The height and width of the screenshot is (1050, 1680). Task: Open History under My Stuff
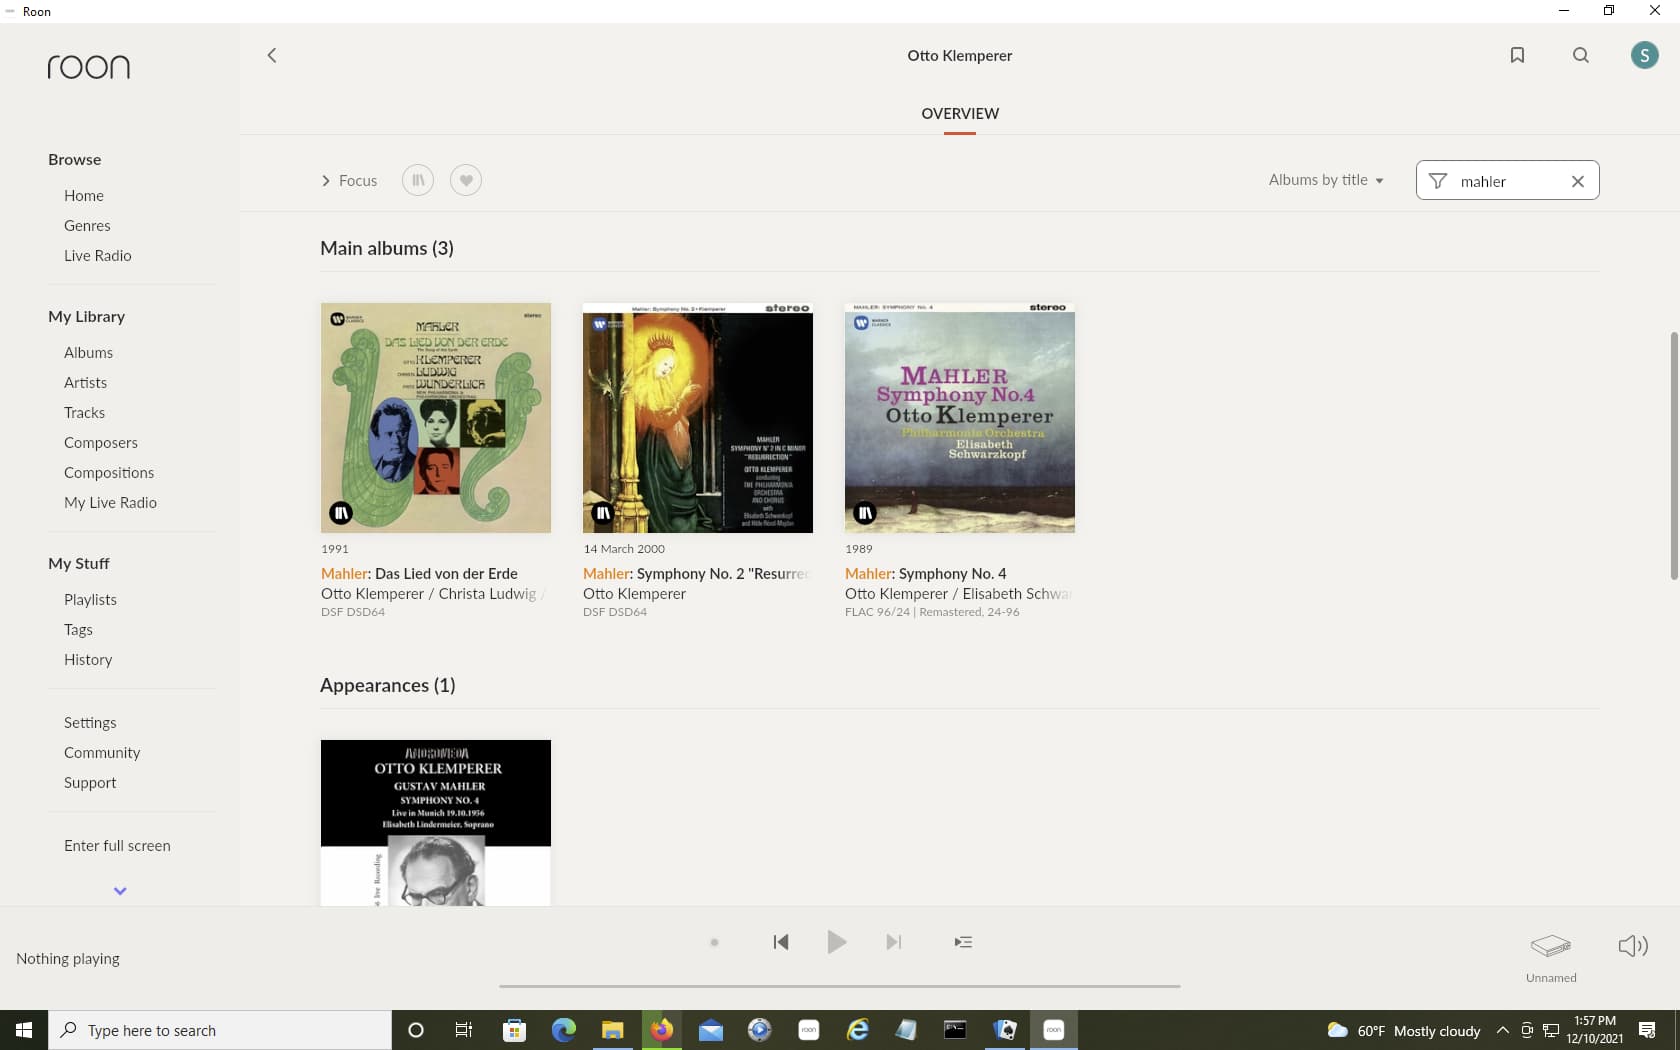[88, 659]
